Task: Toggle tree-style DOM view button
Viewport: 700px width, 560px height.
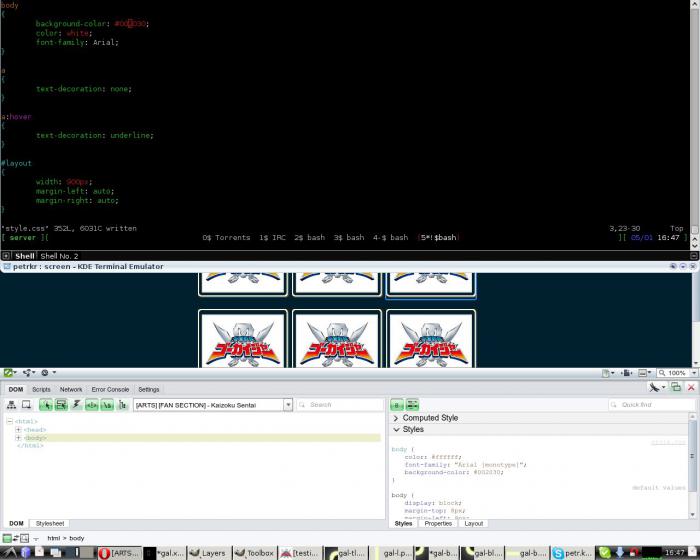Action: [122, 405]
